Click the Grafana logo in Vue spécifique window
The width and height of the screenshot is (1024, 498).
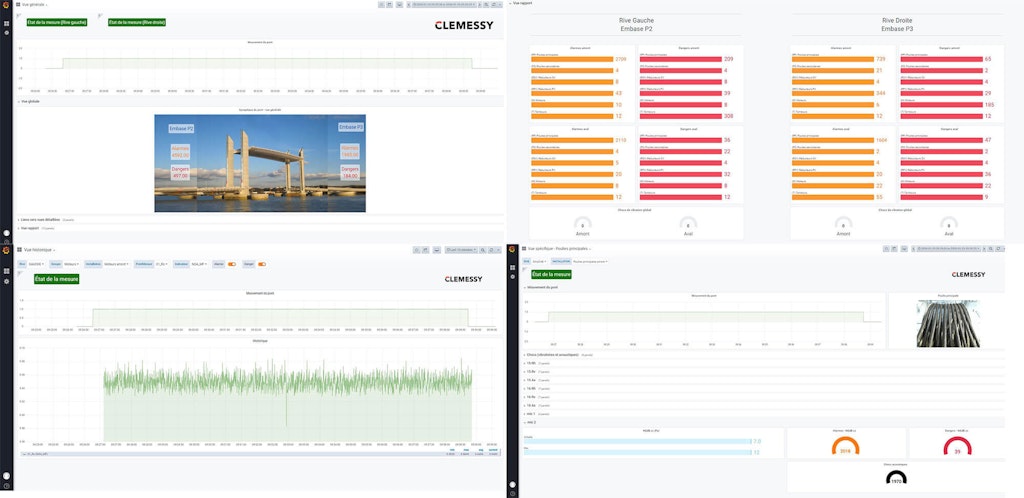[513, 249]
